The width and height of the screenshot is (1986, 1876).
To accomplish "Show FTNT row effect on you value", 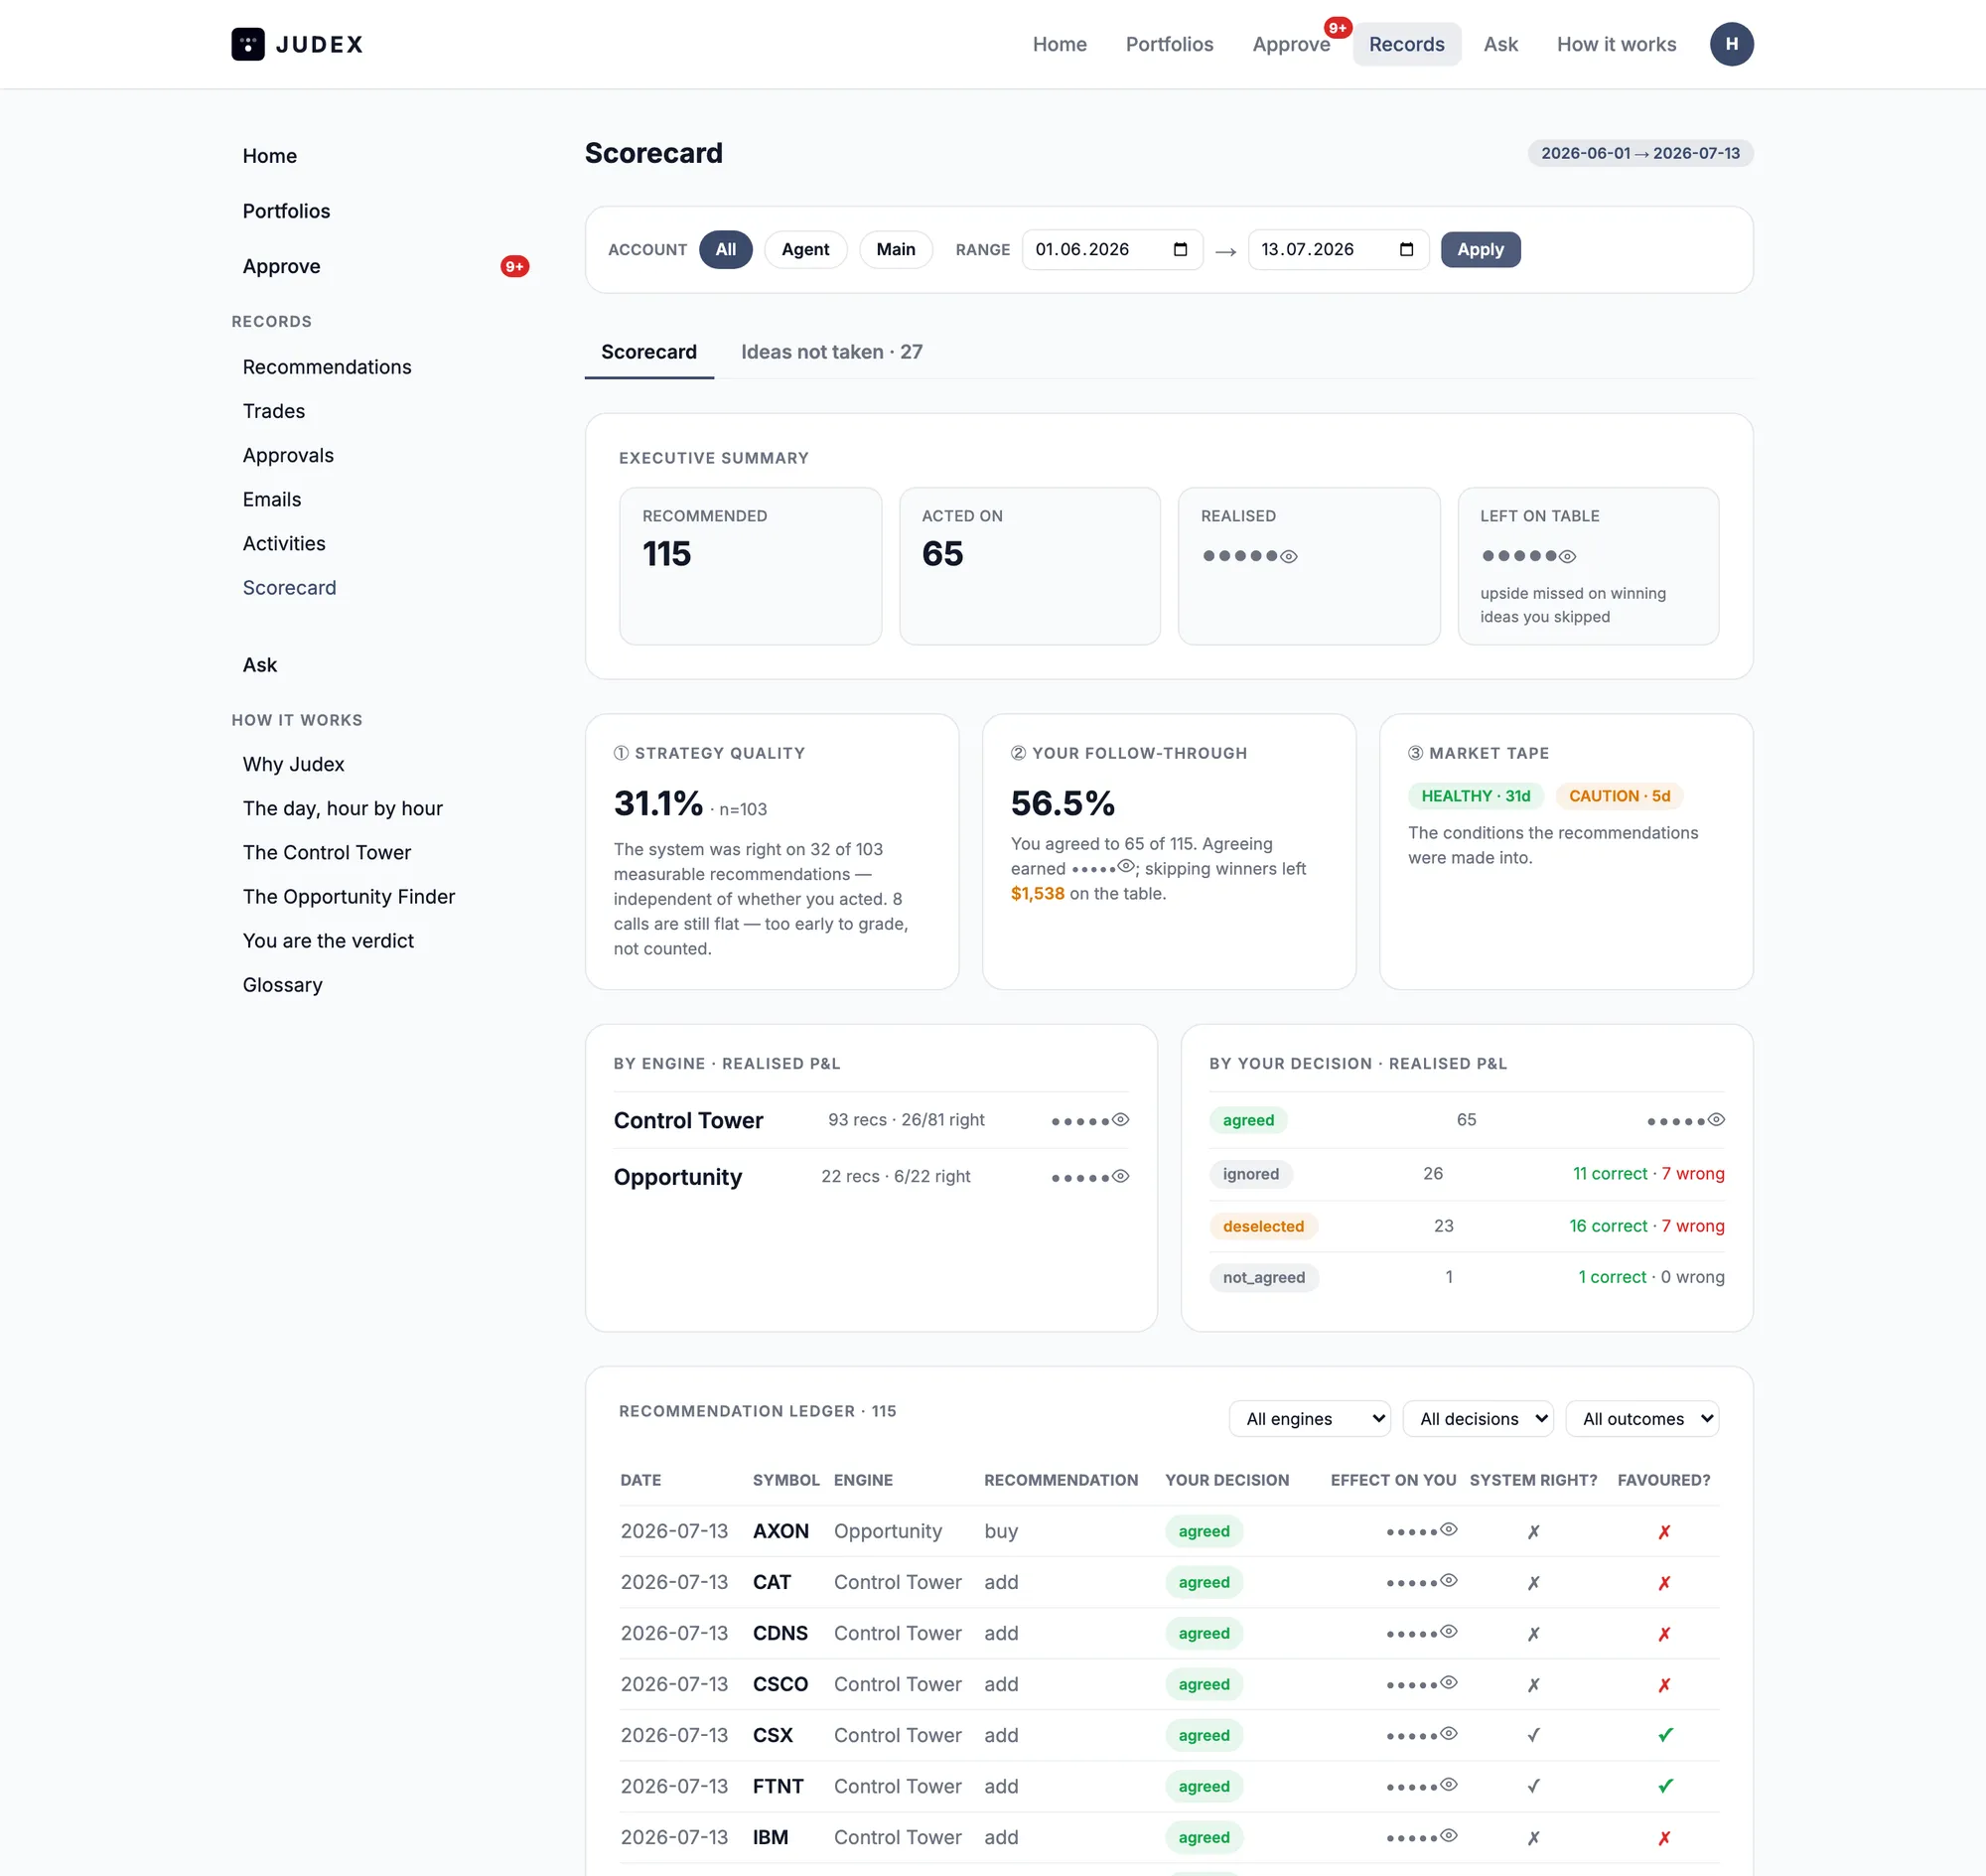I will (x=1448, y=1784).
